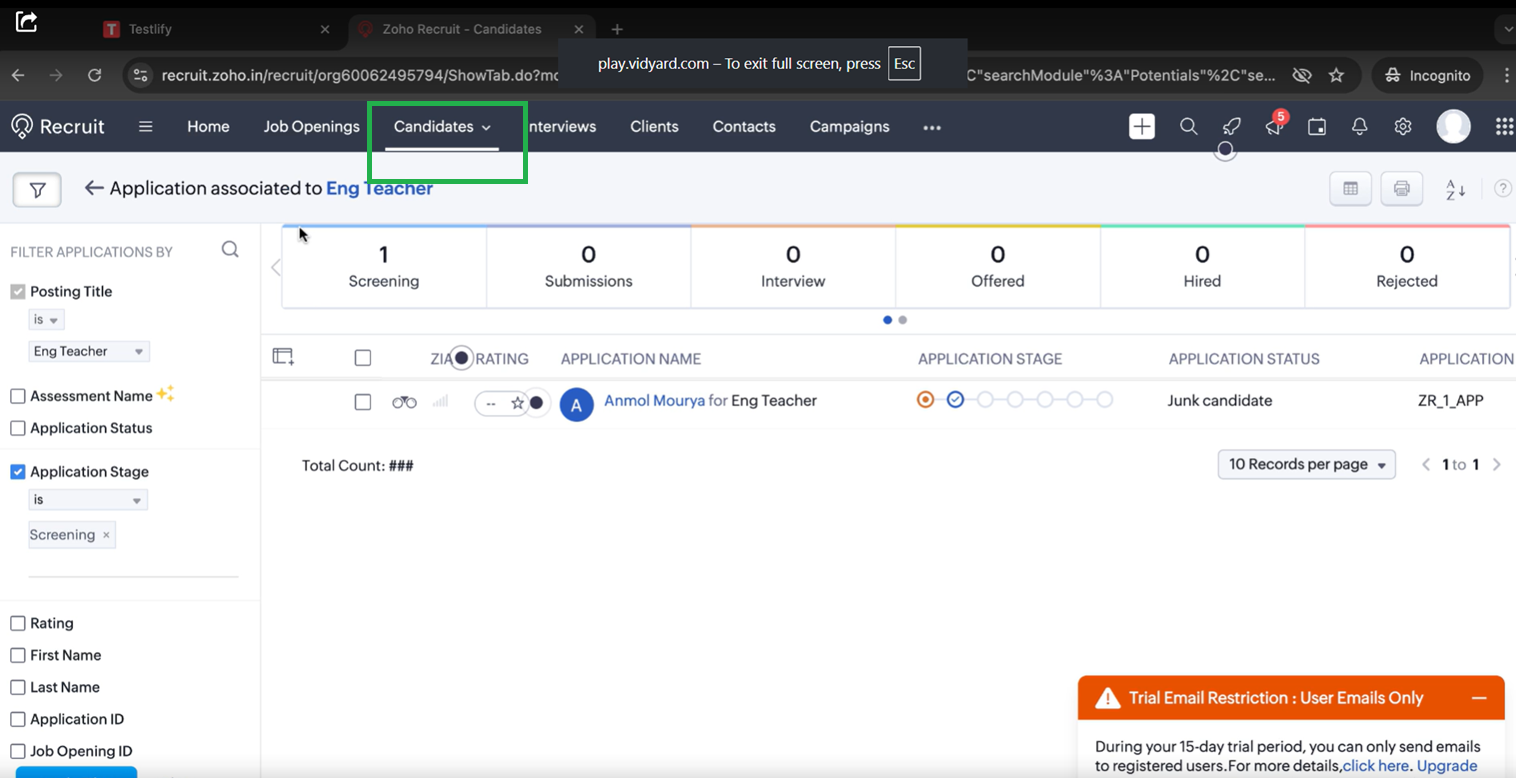The height and width of the screenshot is (778, 1516).
Task: Open more modules ellipsis in nav bar
Action: (x=932, y=127)
